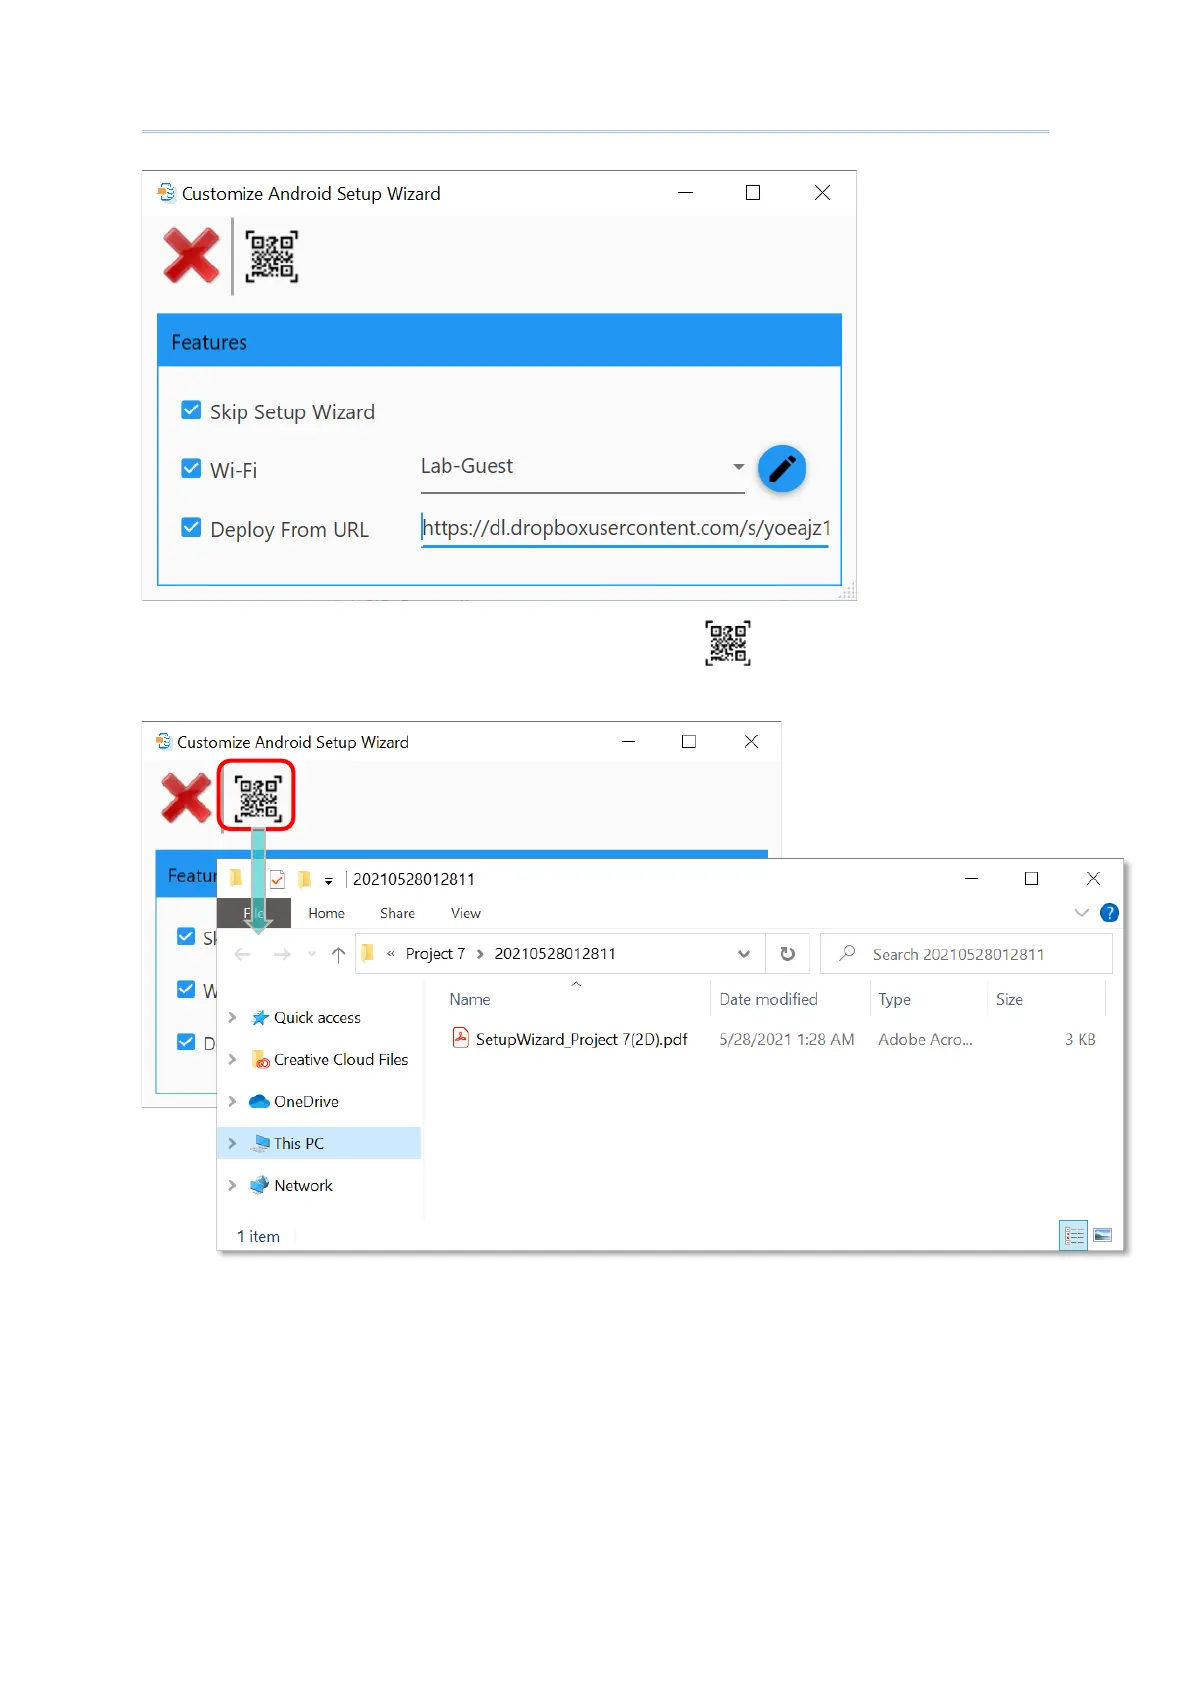
Task: Open the Quick Access Toolbar customize dropdown
Action: (x=328, y=881)
